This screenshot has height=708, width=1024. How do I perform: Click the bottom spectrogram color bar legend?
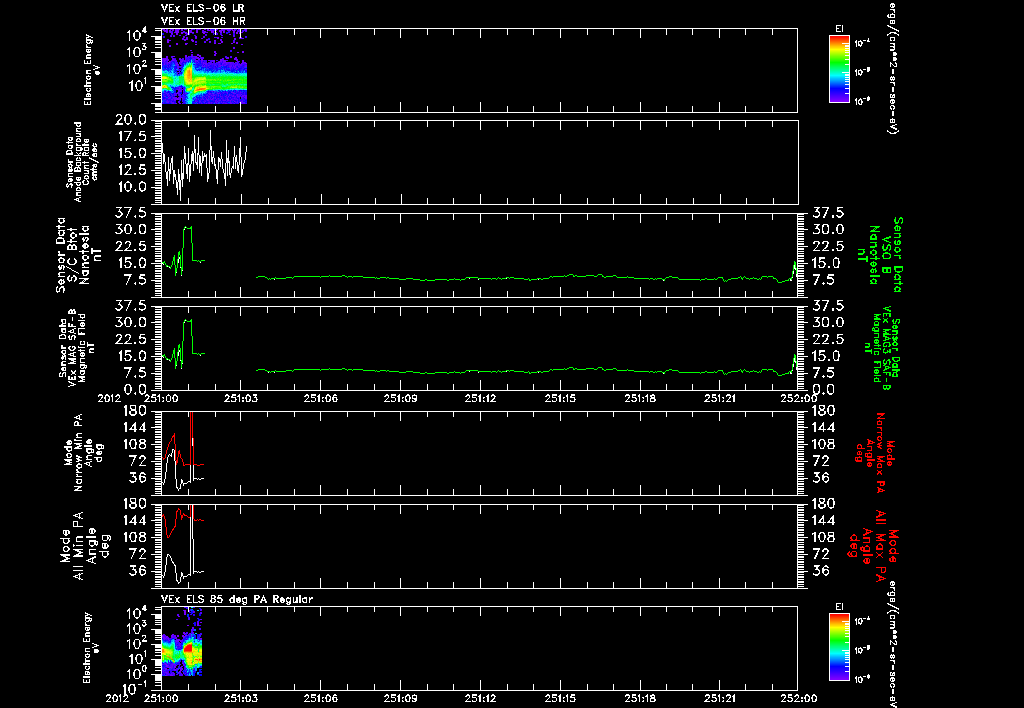click(x=839, y=647)
